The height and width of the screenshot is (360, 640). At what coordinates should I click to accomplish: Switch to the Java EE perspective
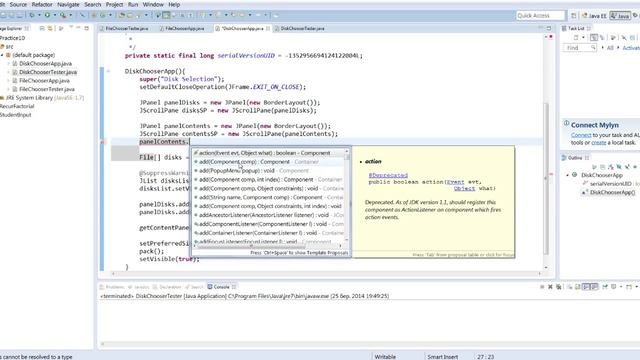[x=594, y=16]
